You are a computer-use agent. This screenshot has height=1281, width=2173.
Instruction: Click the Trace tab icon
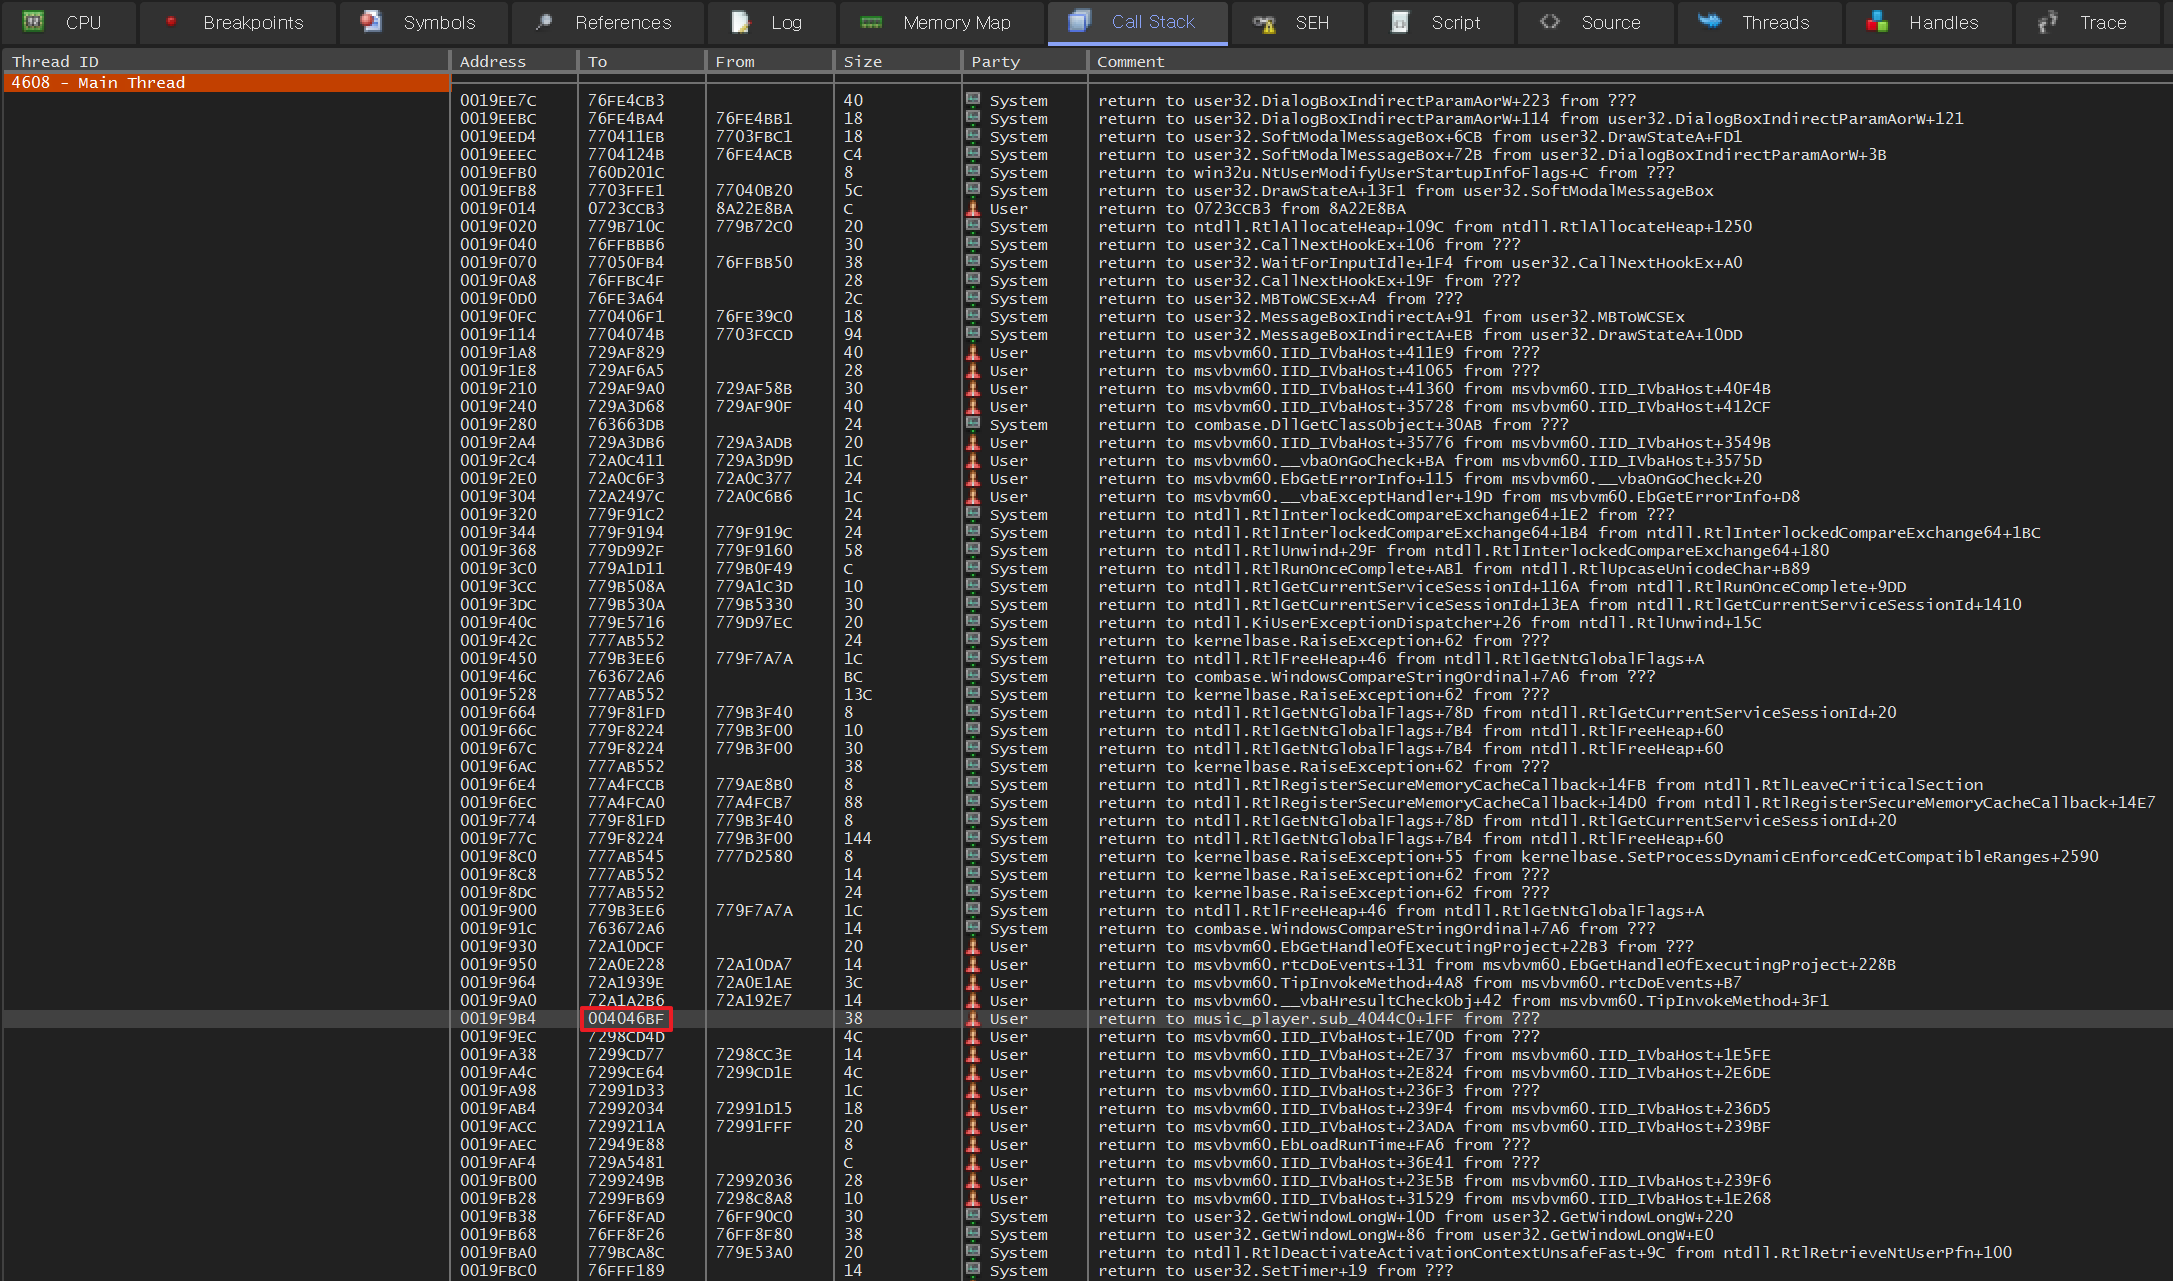pos(2047,22)
